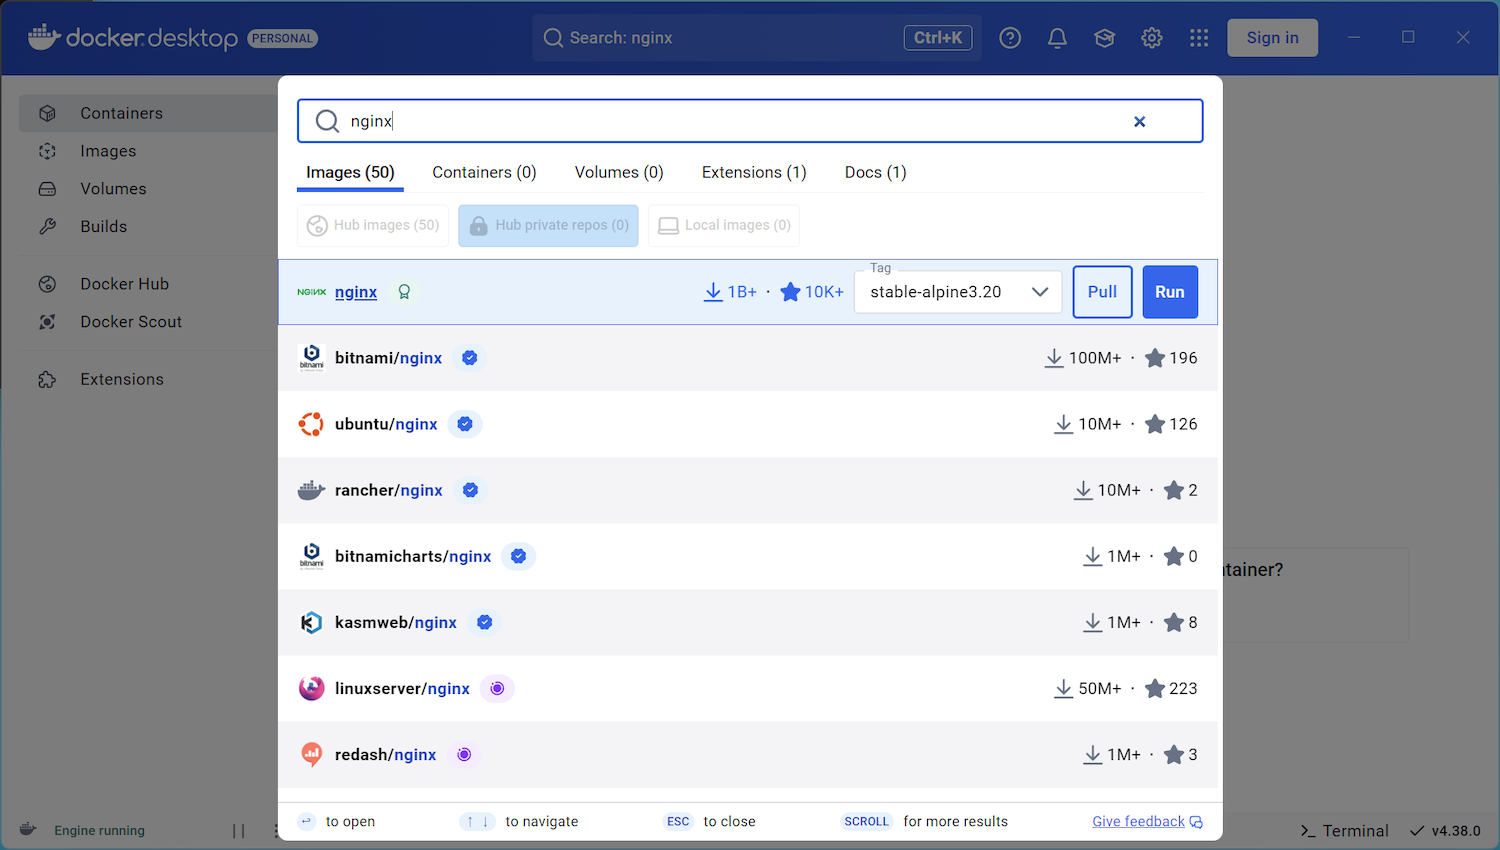The width and height of the screenshot is (1500, 850).
Task: Open Settings gear icon
Action: [x=1152, y=38]
